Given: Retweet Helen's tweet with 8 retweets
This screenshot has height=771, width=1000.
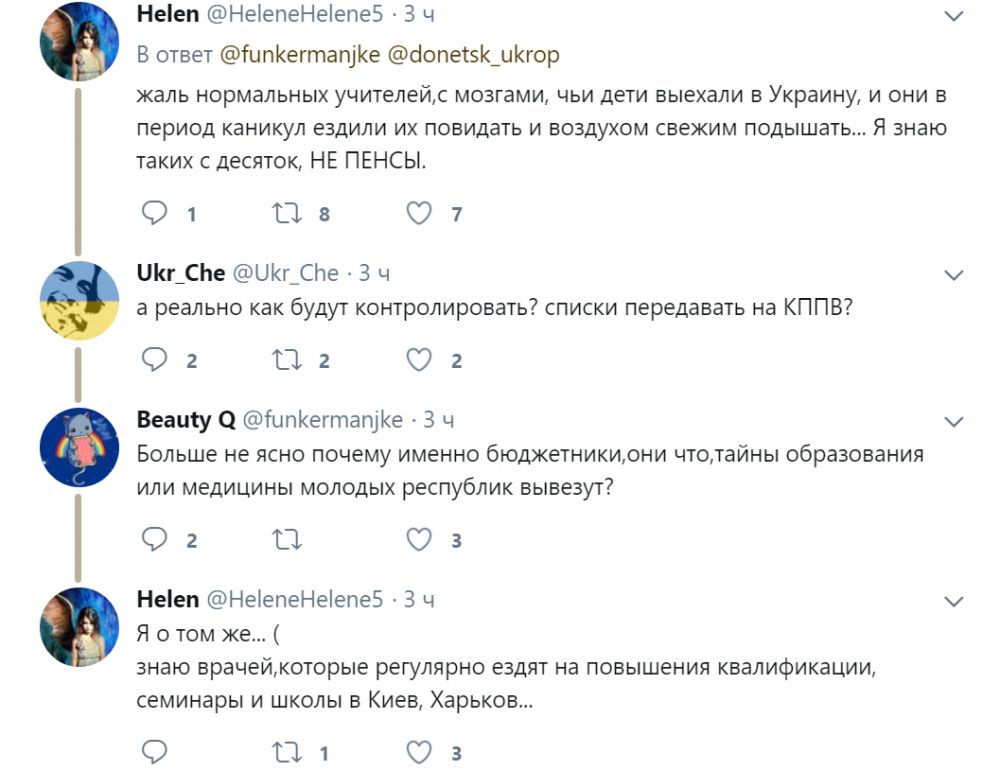Looking at the screenshot, I should point(287,213).
